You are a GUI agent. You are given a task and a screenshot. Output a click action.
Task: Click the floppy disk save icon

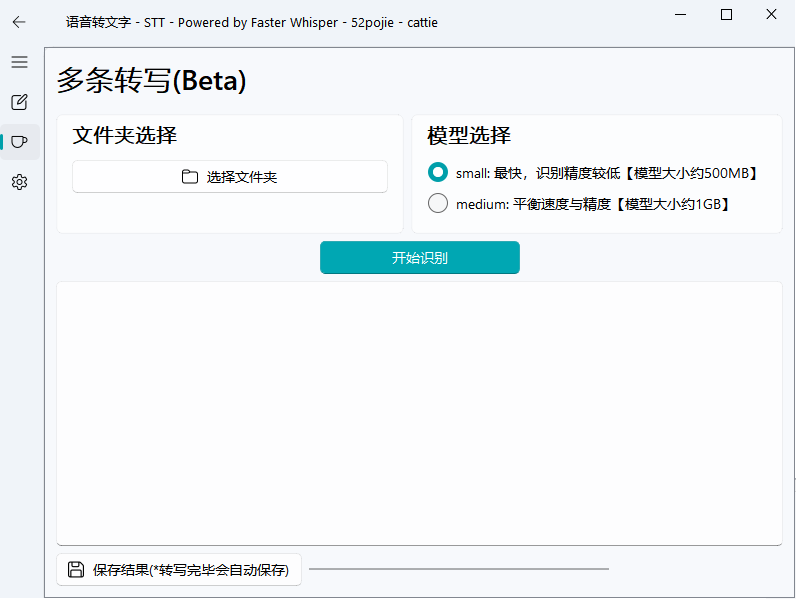[x=76, y=570]
